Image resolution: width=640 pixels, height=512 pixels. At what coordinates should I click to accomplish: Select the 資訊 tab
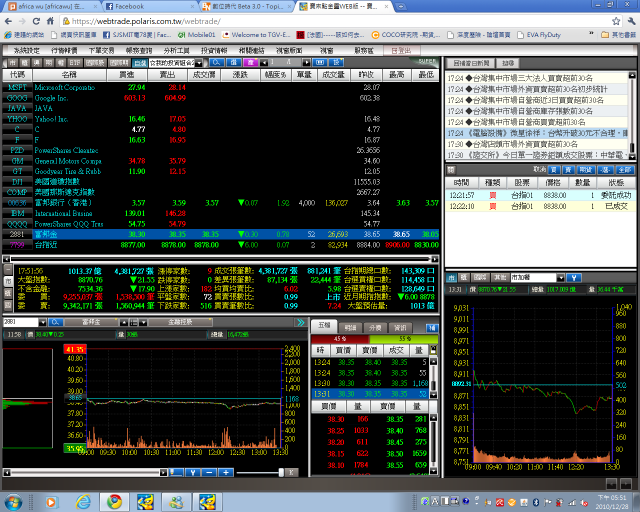[x=400, y=328]
